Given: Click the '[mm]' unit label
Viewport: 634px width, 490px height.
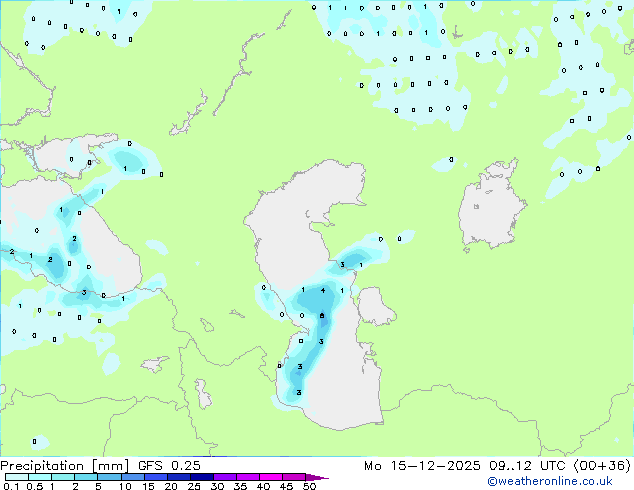Looking at the screenshot, I should click(x=110, y=466).
